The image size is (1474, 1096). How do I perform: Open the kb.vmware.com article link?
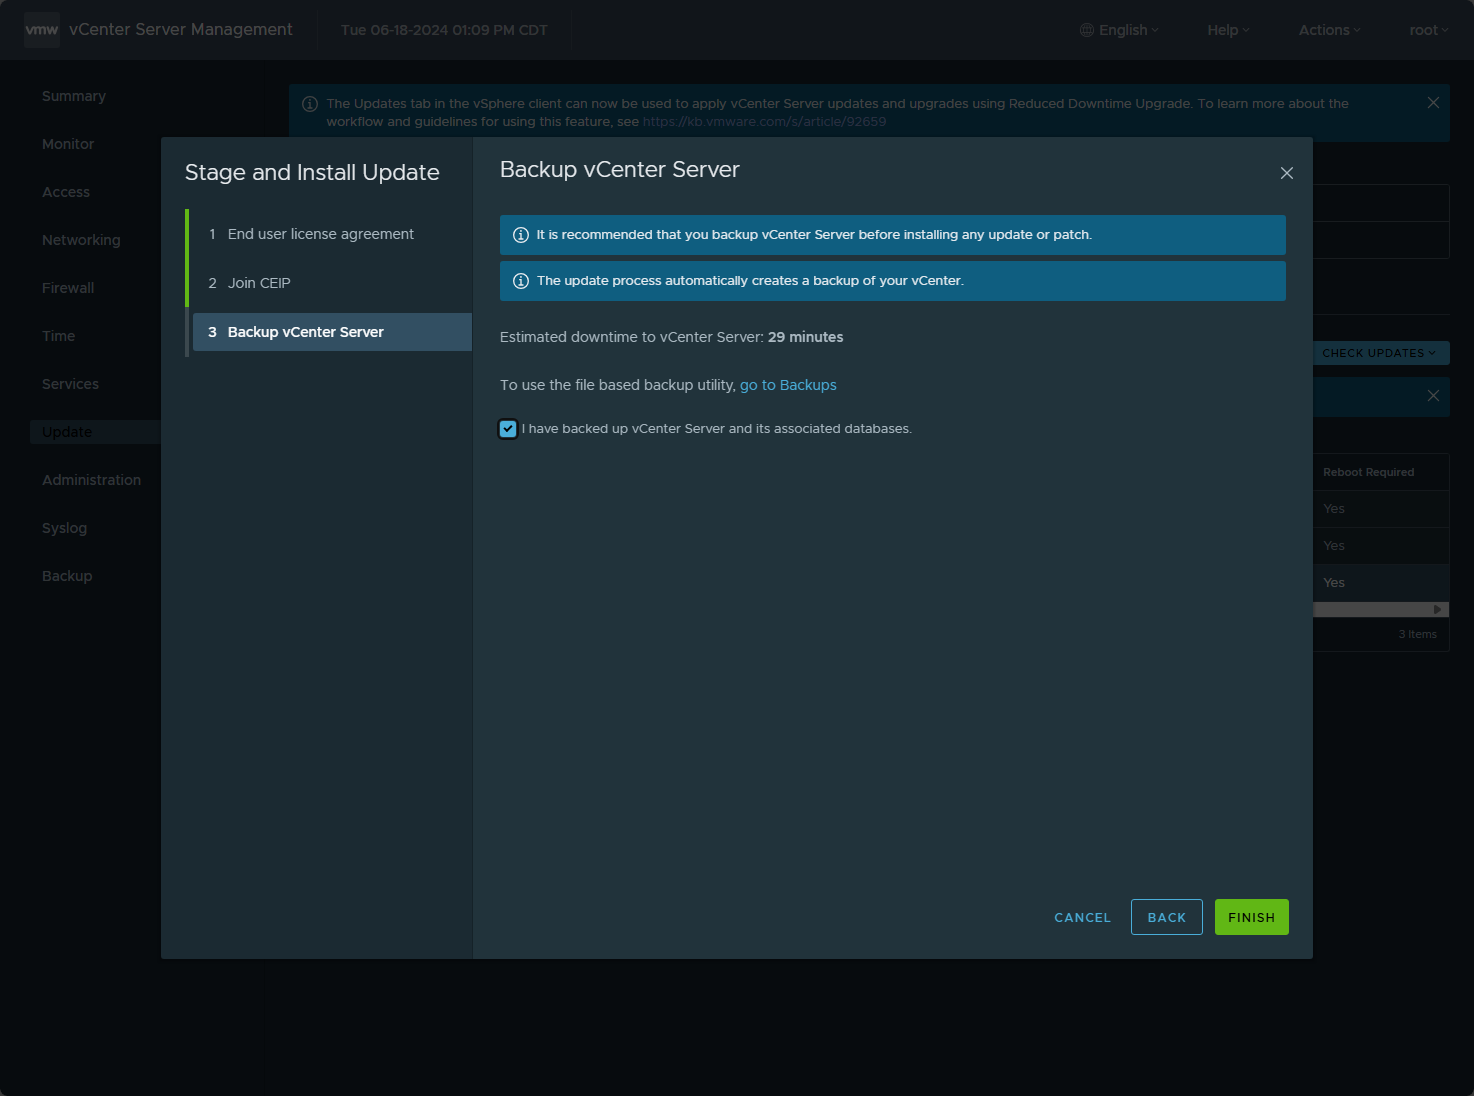764,122
